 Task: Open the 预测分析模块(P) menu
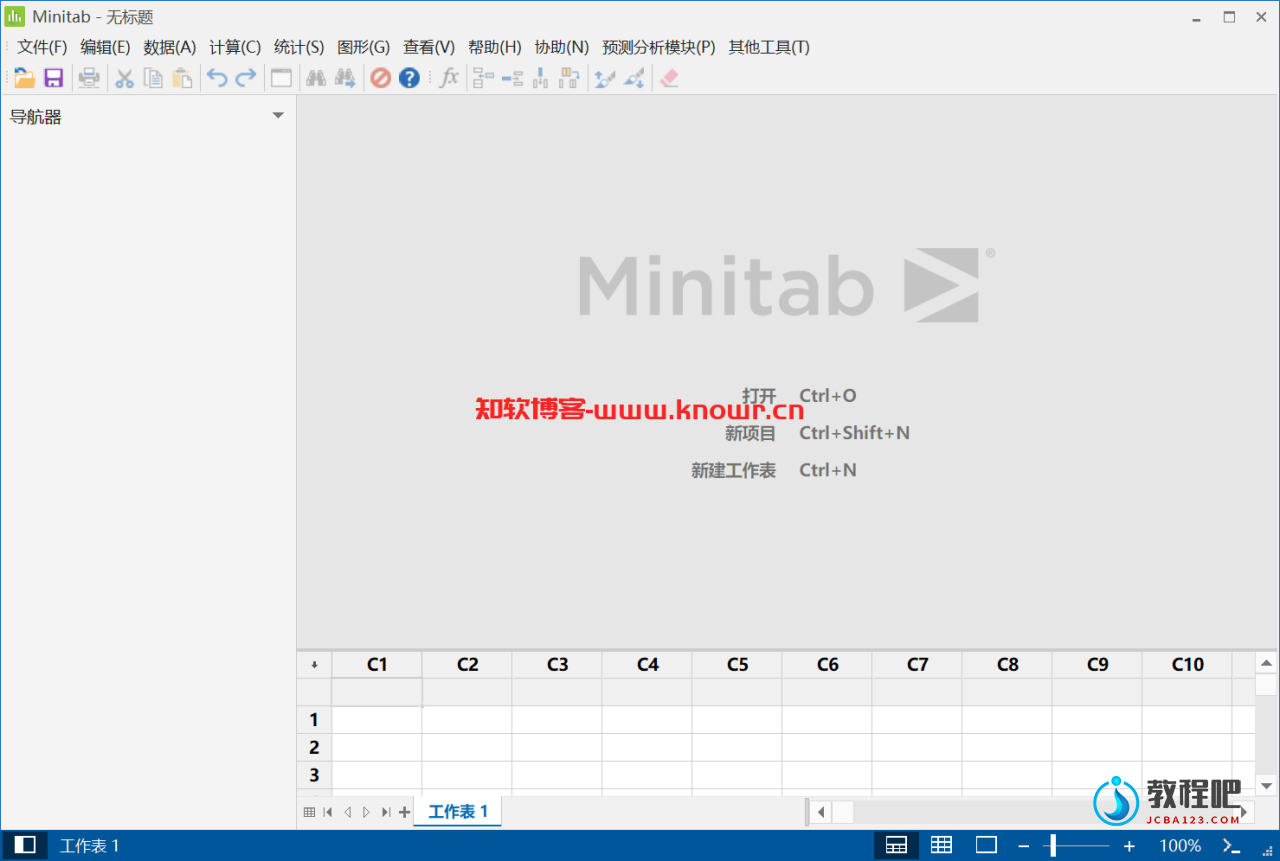[x=659, y=47]
